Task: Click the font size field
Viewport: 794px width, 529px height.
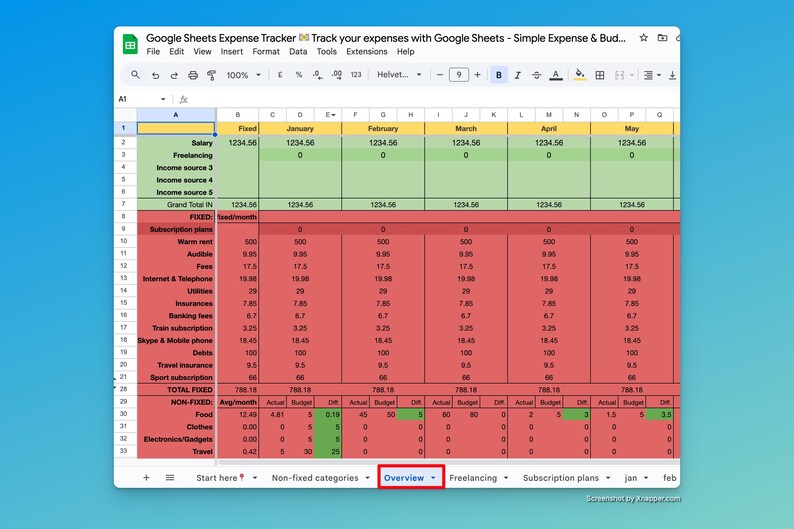Action: [x=459, y=75]
